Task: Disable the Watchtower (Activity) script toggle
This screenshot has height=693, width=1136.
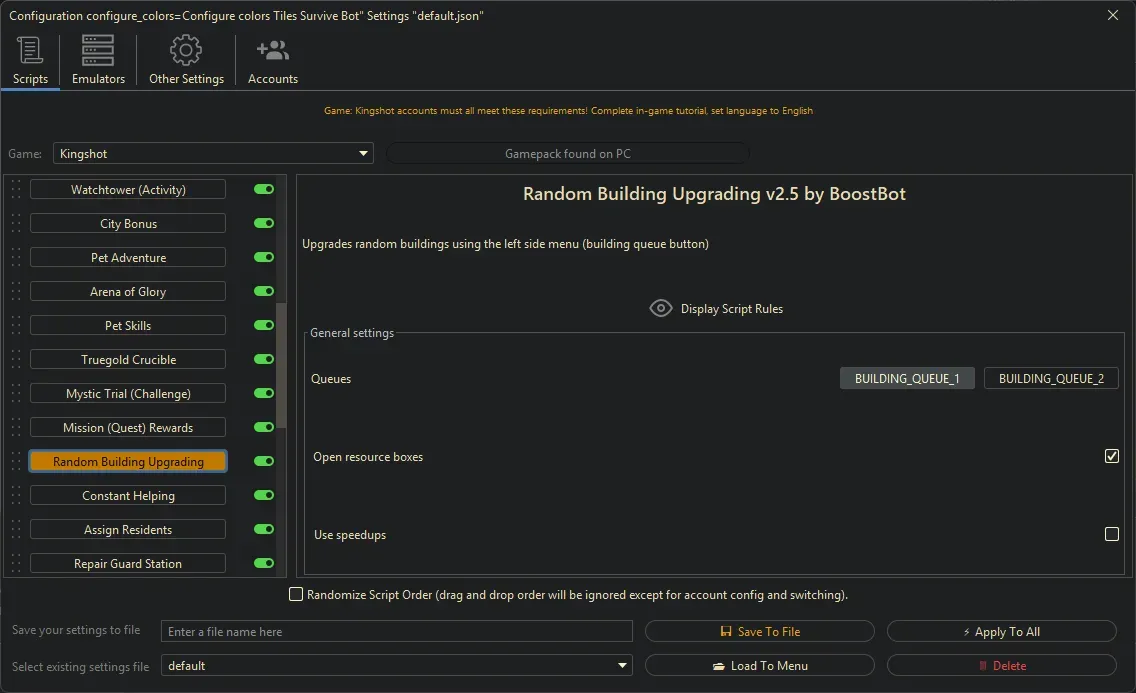Action: (264, 190)
